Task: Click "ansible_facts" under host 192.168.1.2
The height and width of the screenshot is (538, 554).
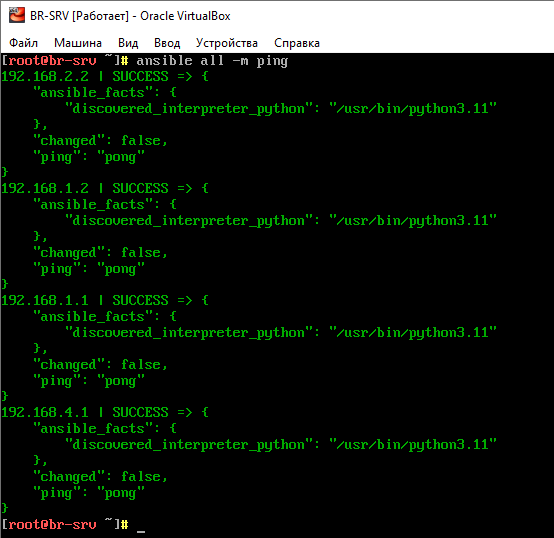Action: 94,205
